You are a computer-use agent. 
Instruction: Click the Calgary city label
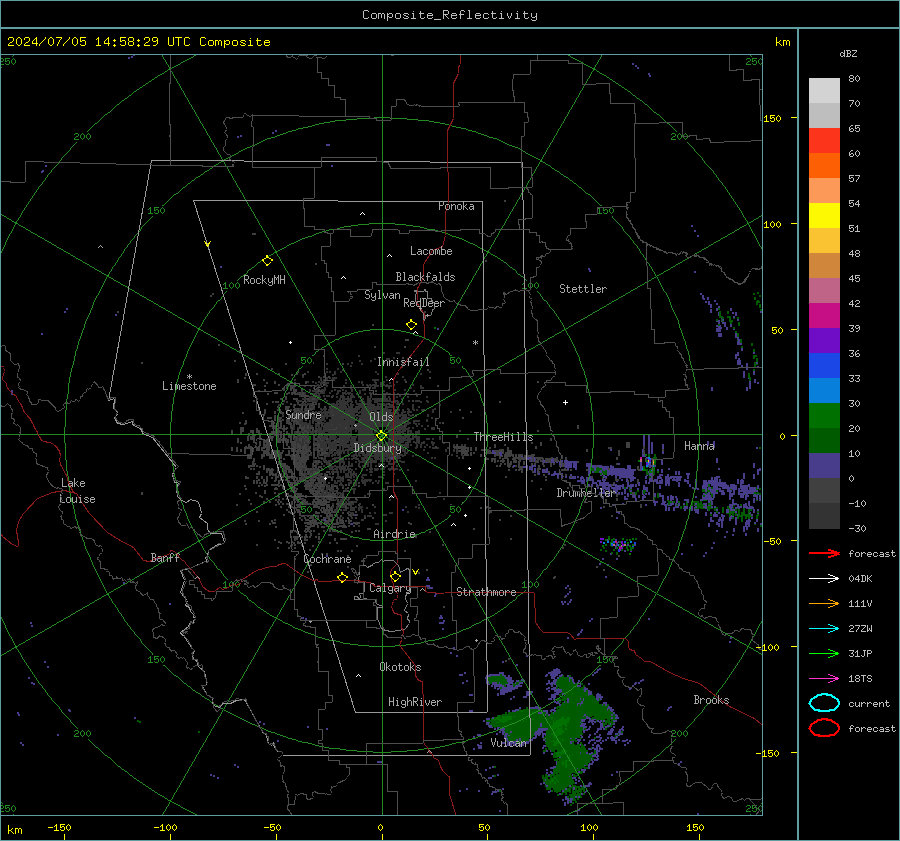[x=390, y=588]
